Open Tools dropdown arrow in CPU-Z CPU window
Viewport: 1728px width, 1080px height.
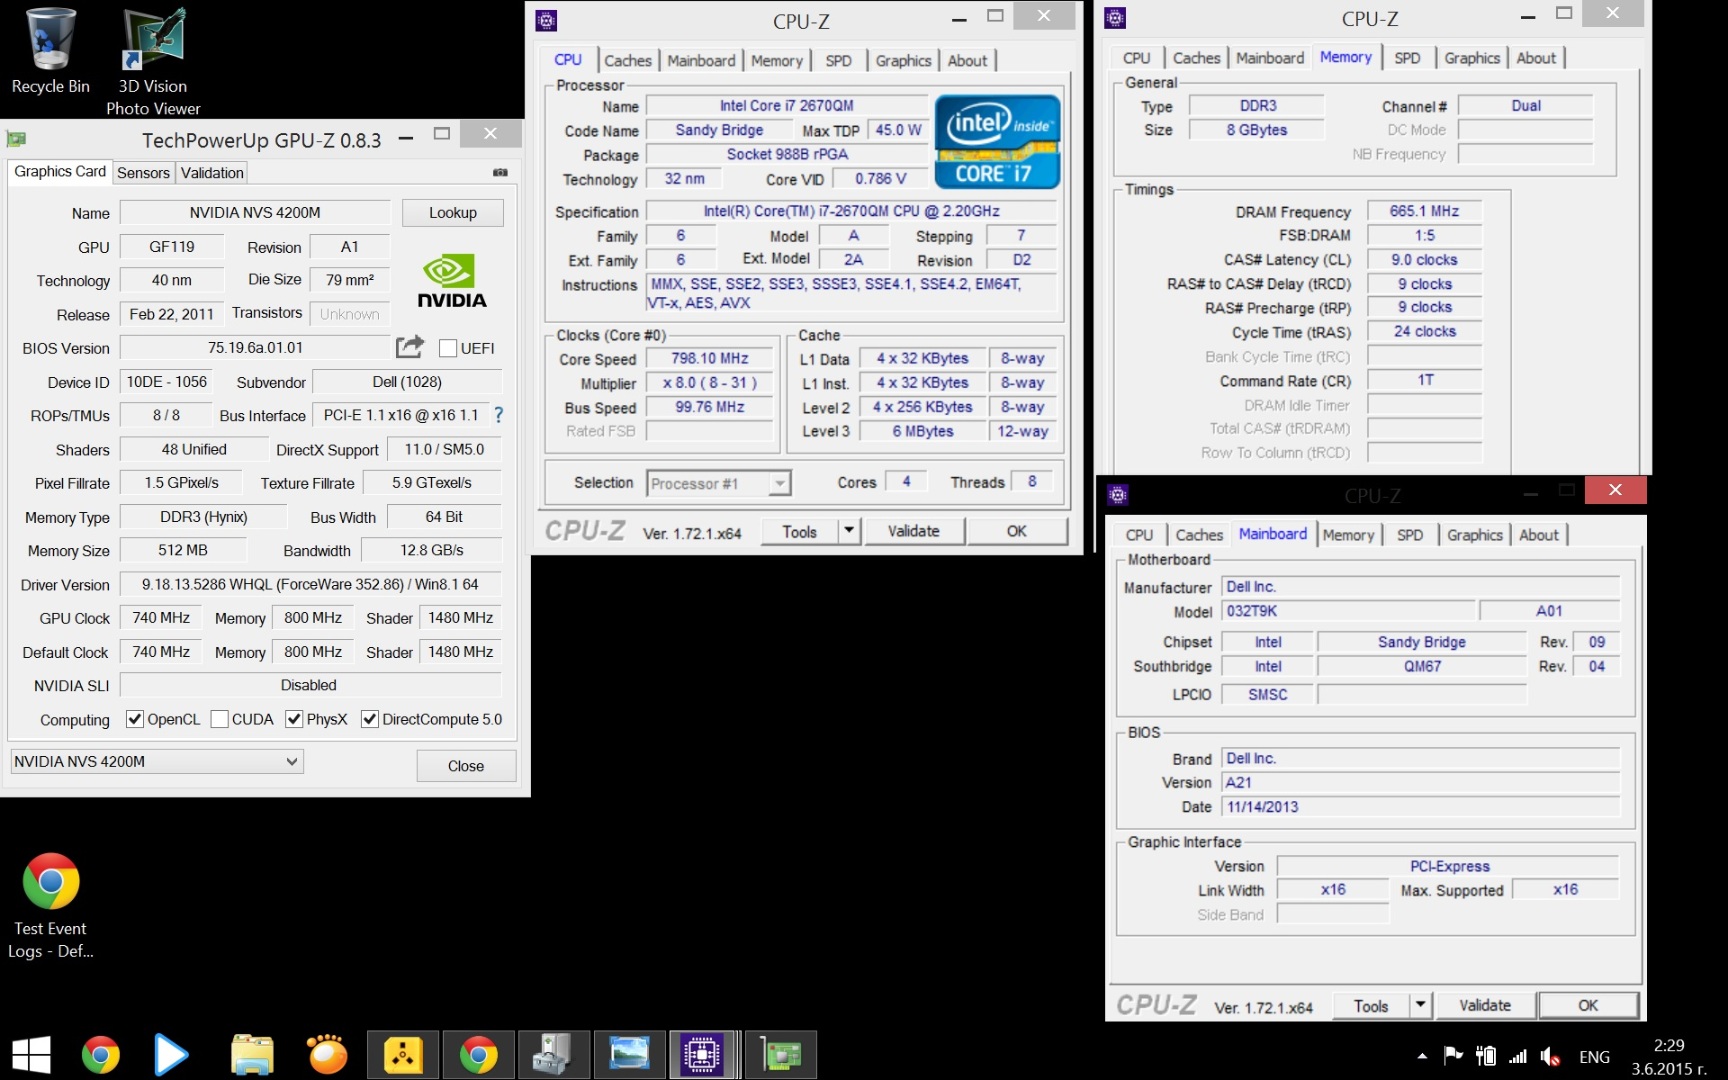pyautogui.click(x=849, y=530)
